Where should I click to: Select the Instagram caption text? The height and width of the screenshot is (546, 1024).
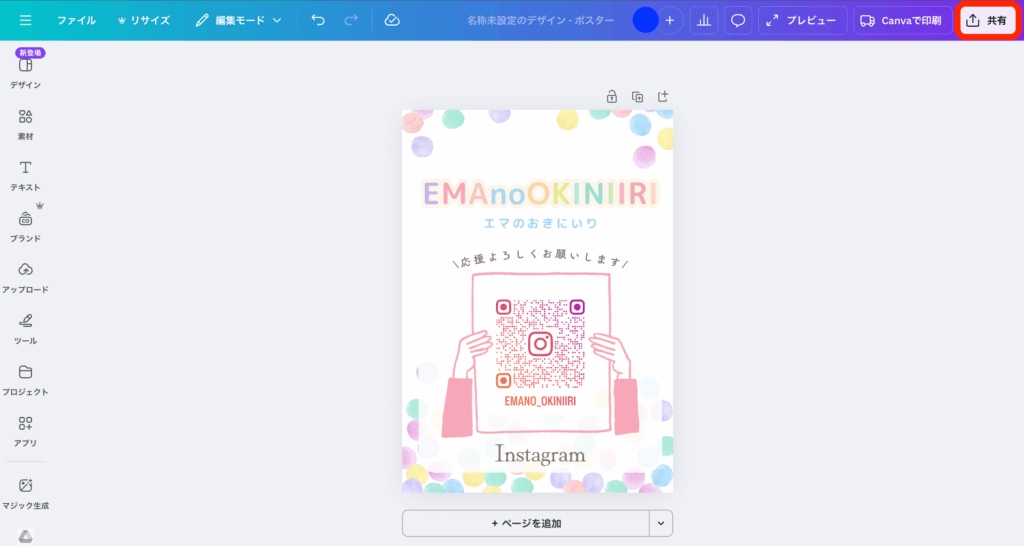pos(540,454)
